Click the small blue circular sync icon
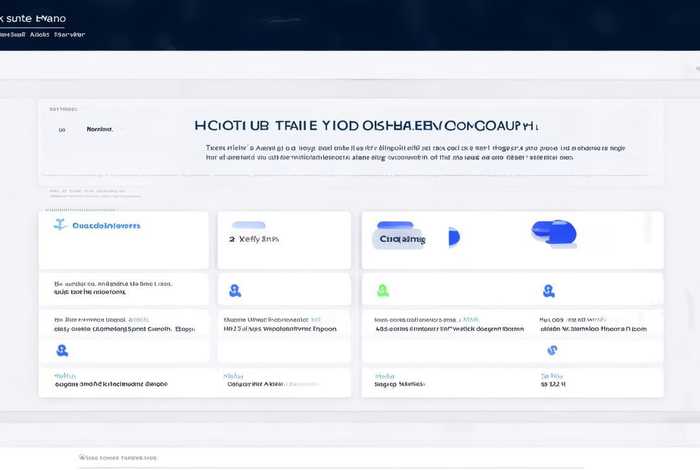 (551, 350)
